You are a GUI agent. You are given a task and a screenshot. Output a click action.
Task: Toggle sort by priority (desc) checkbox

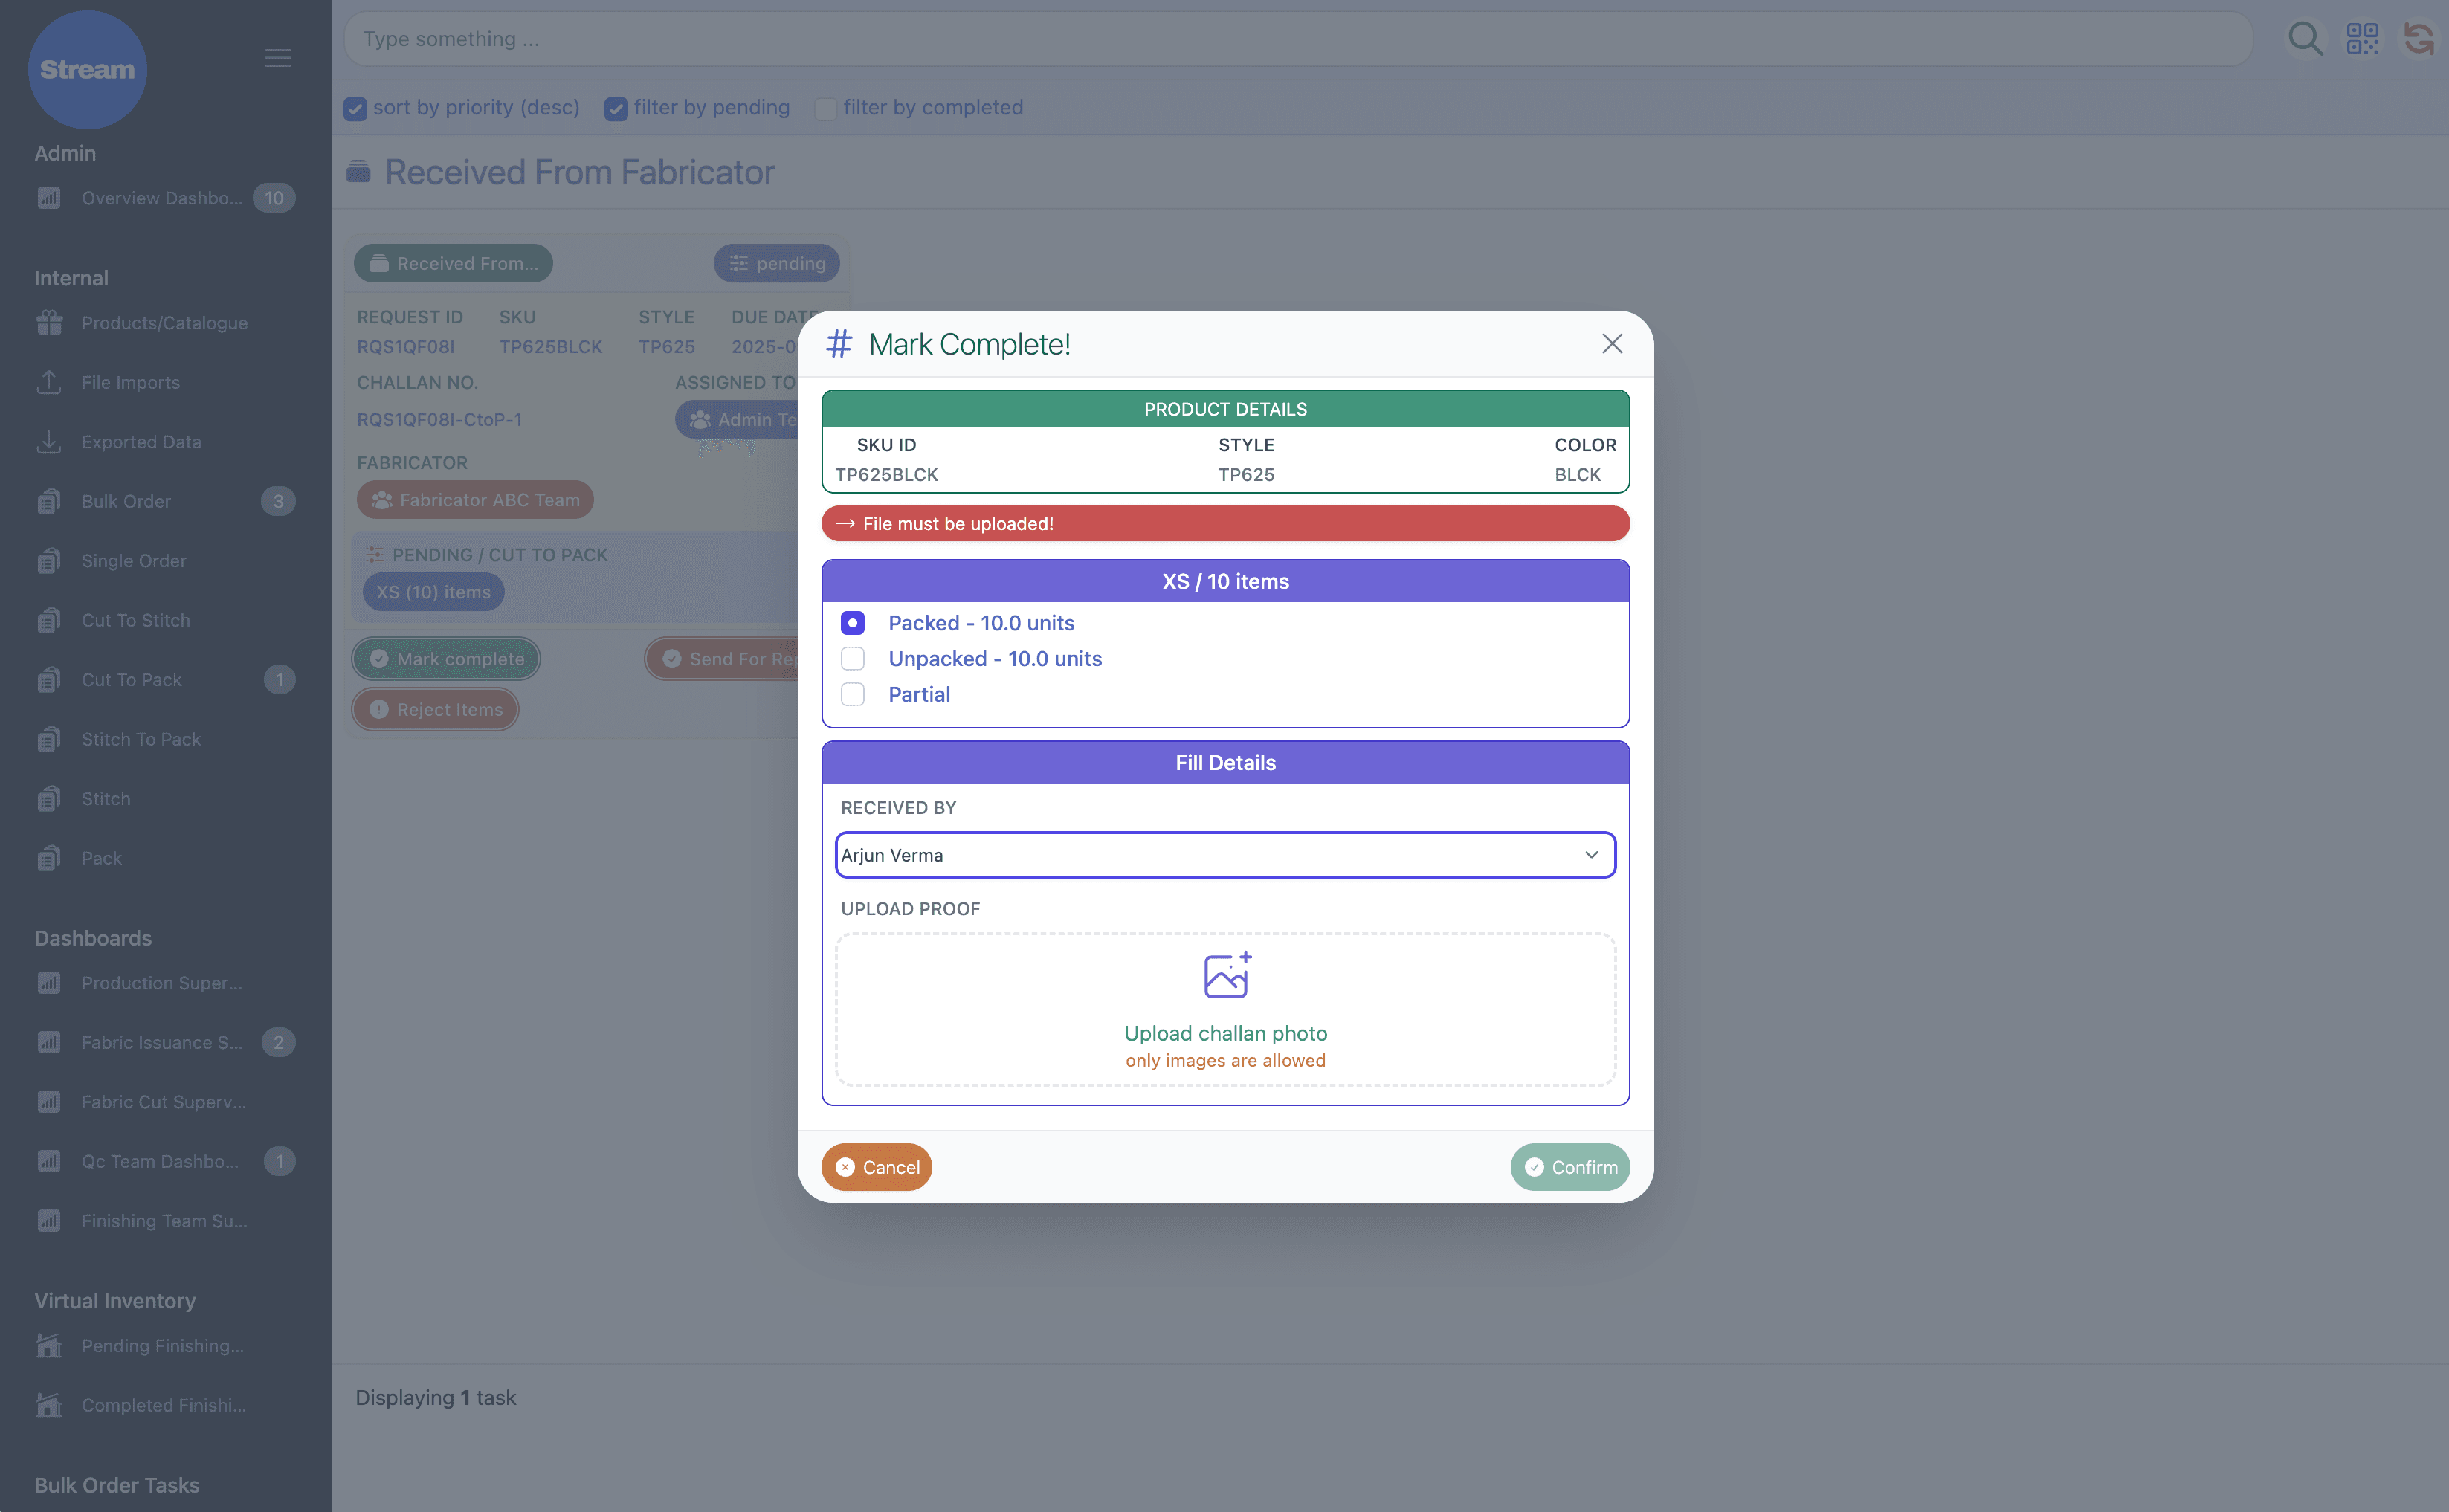point(355,108)
